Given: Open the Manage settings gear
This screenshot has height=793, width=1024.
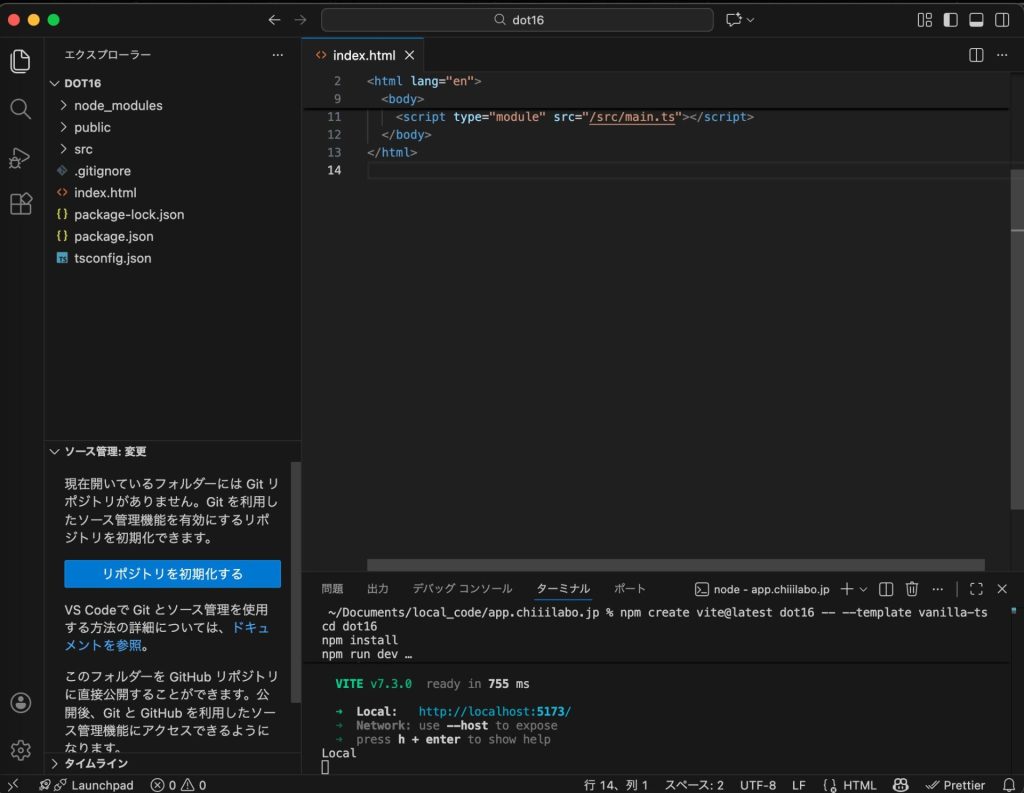Looking at the screenshot, I should [20, 750].
